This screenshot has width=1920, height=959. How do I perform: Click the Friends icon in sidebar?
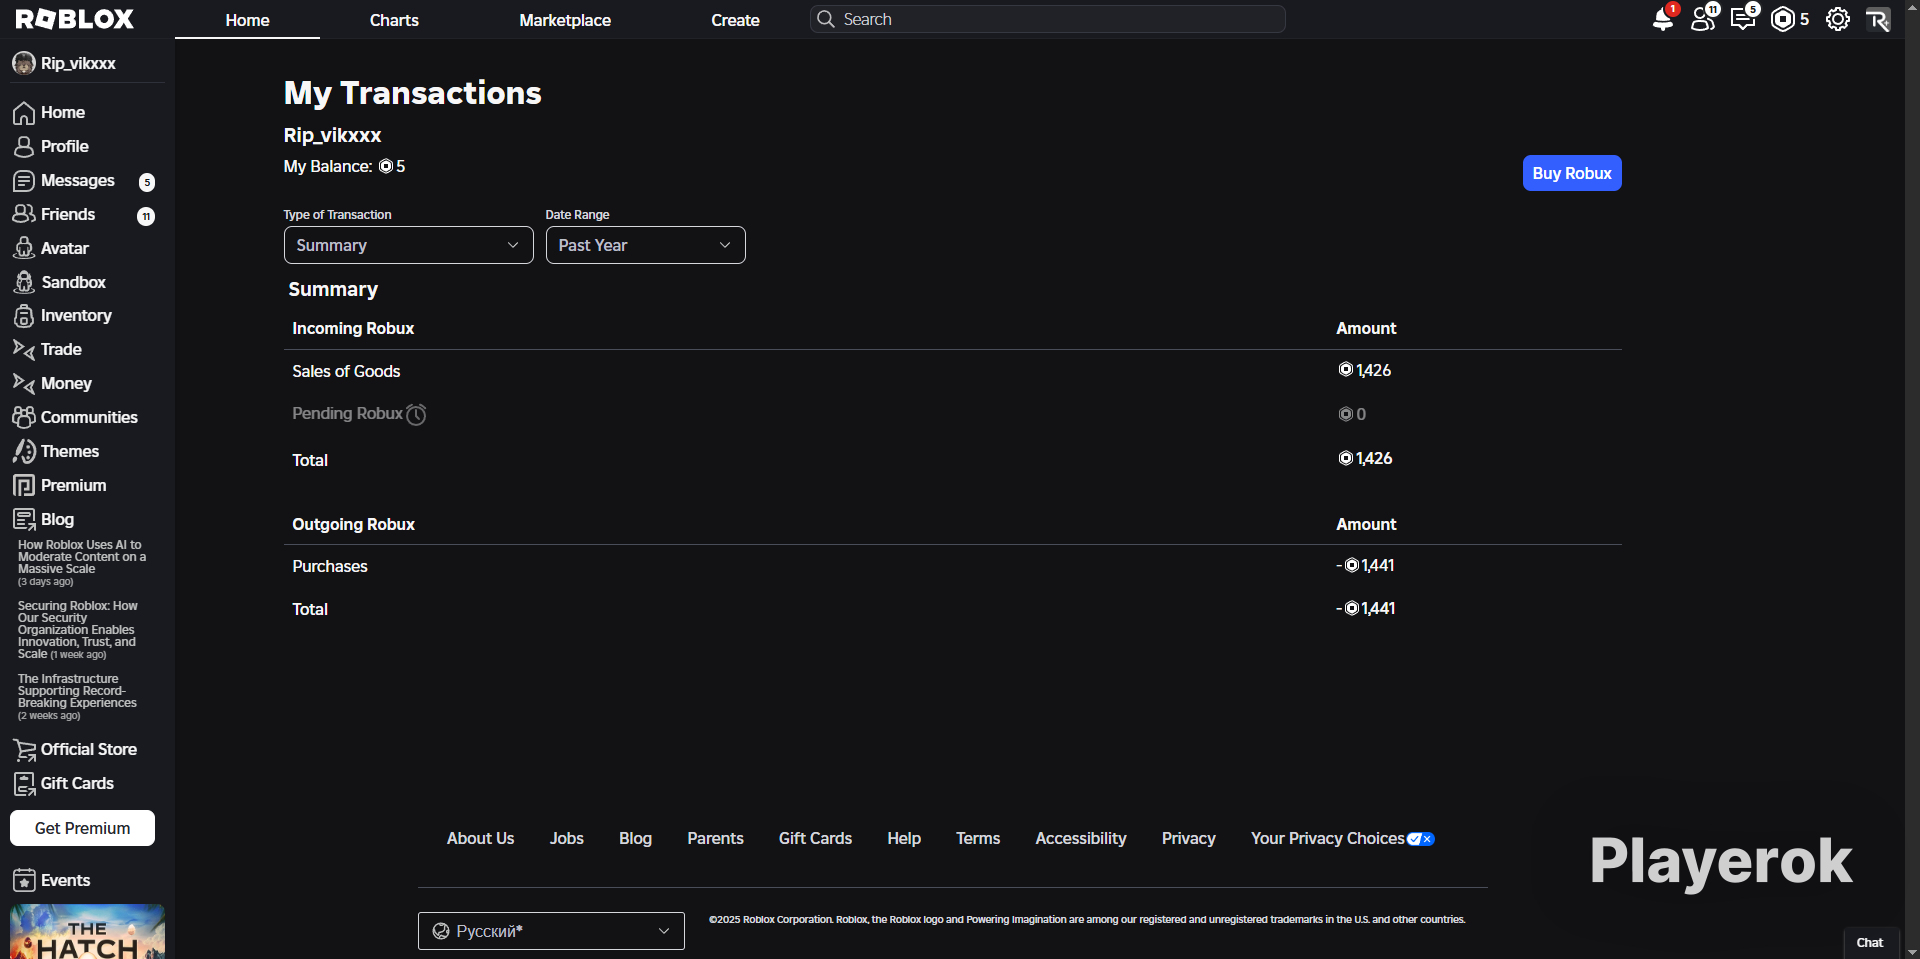coord(24,214)
